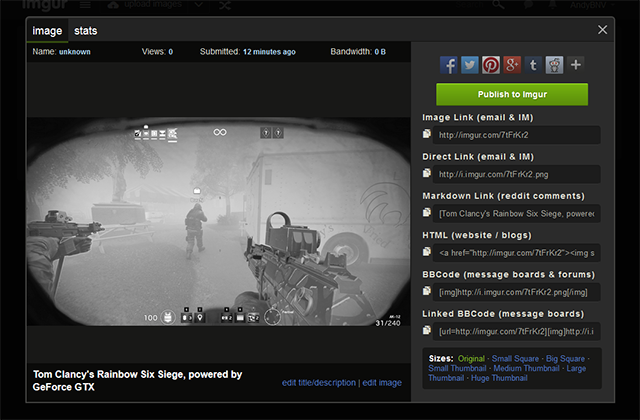Open upload images in the header
Viewport: 640px width, 420px height.
pyautogui.click(x=146, y=4)
